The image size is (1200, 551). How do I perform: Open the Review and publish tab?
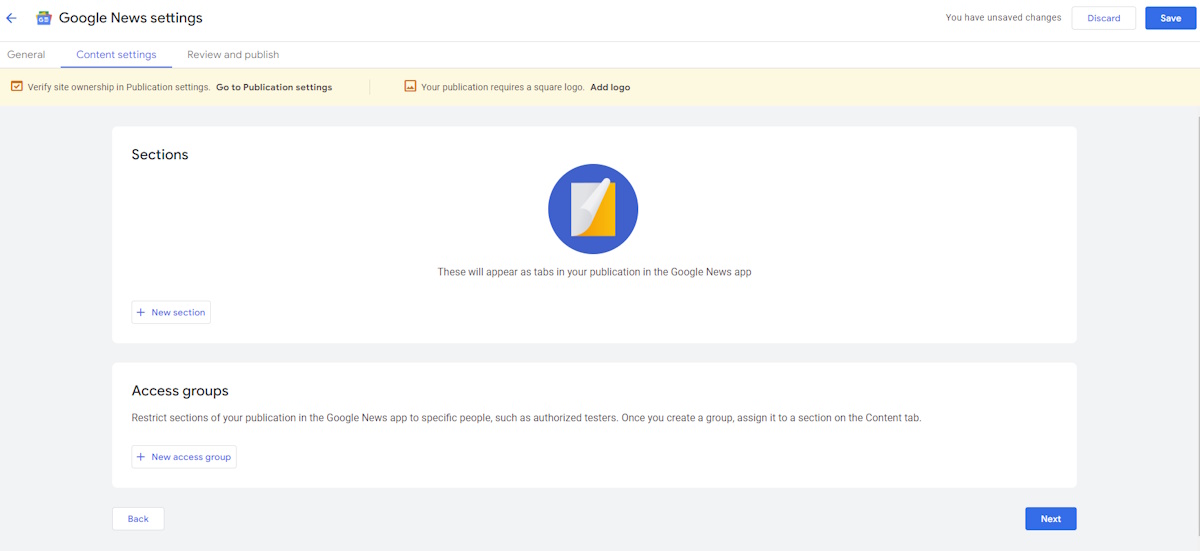point(233,55)
